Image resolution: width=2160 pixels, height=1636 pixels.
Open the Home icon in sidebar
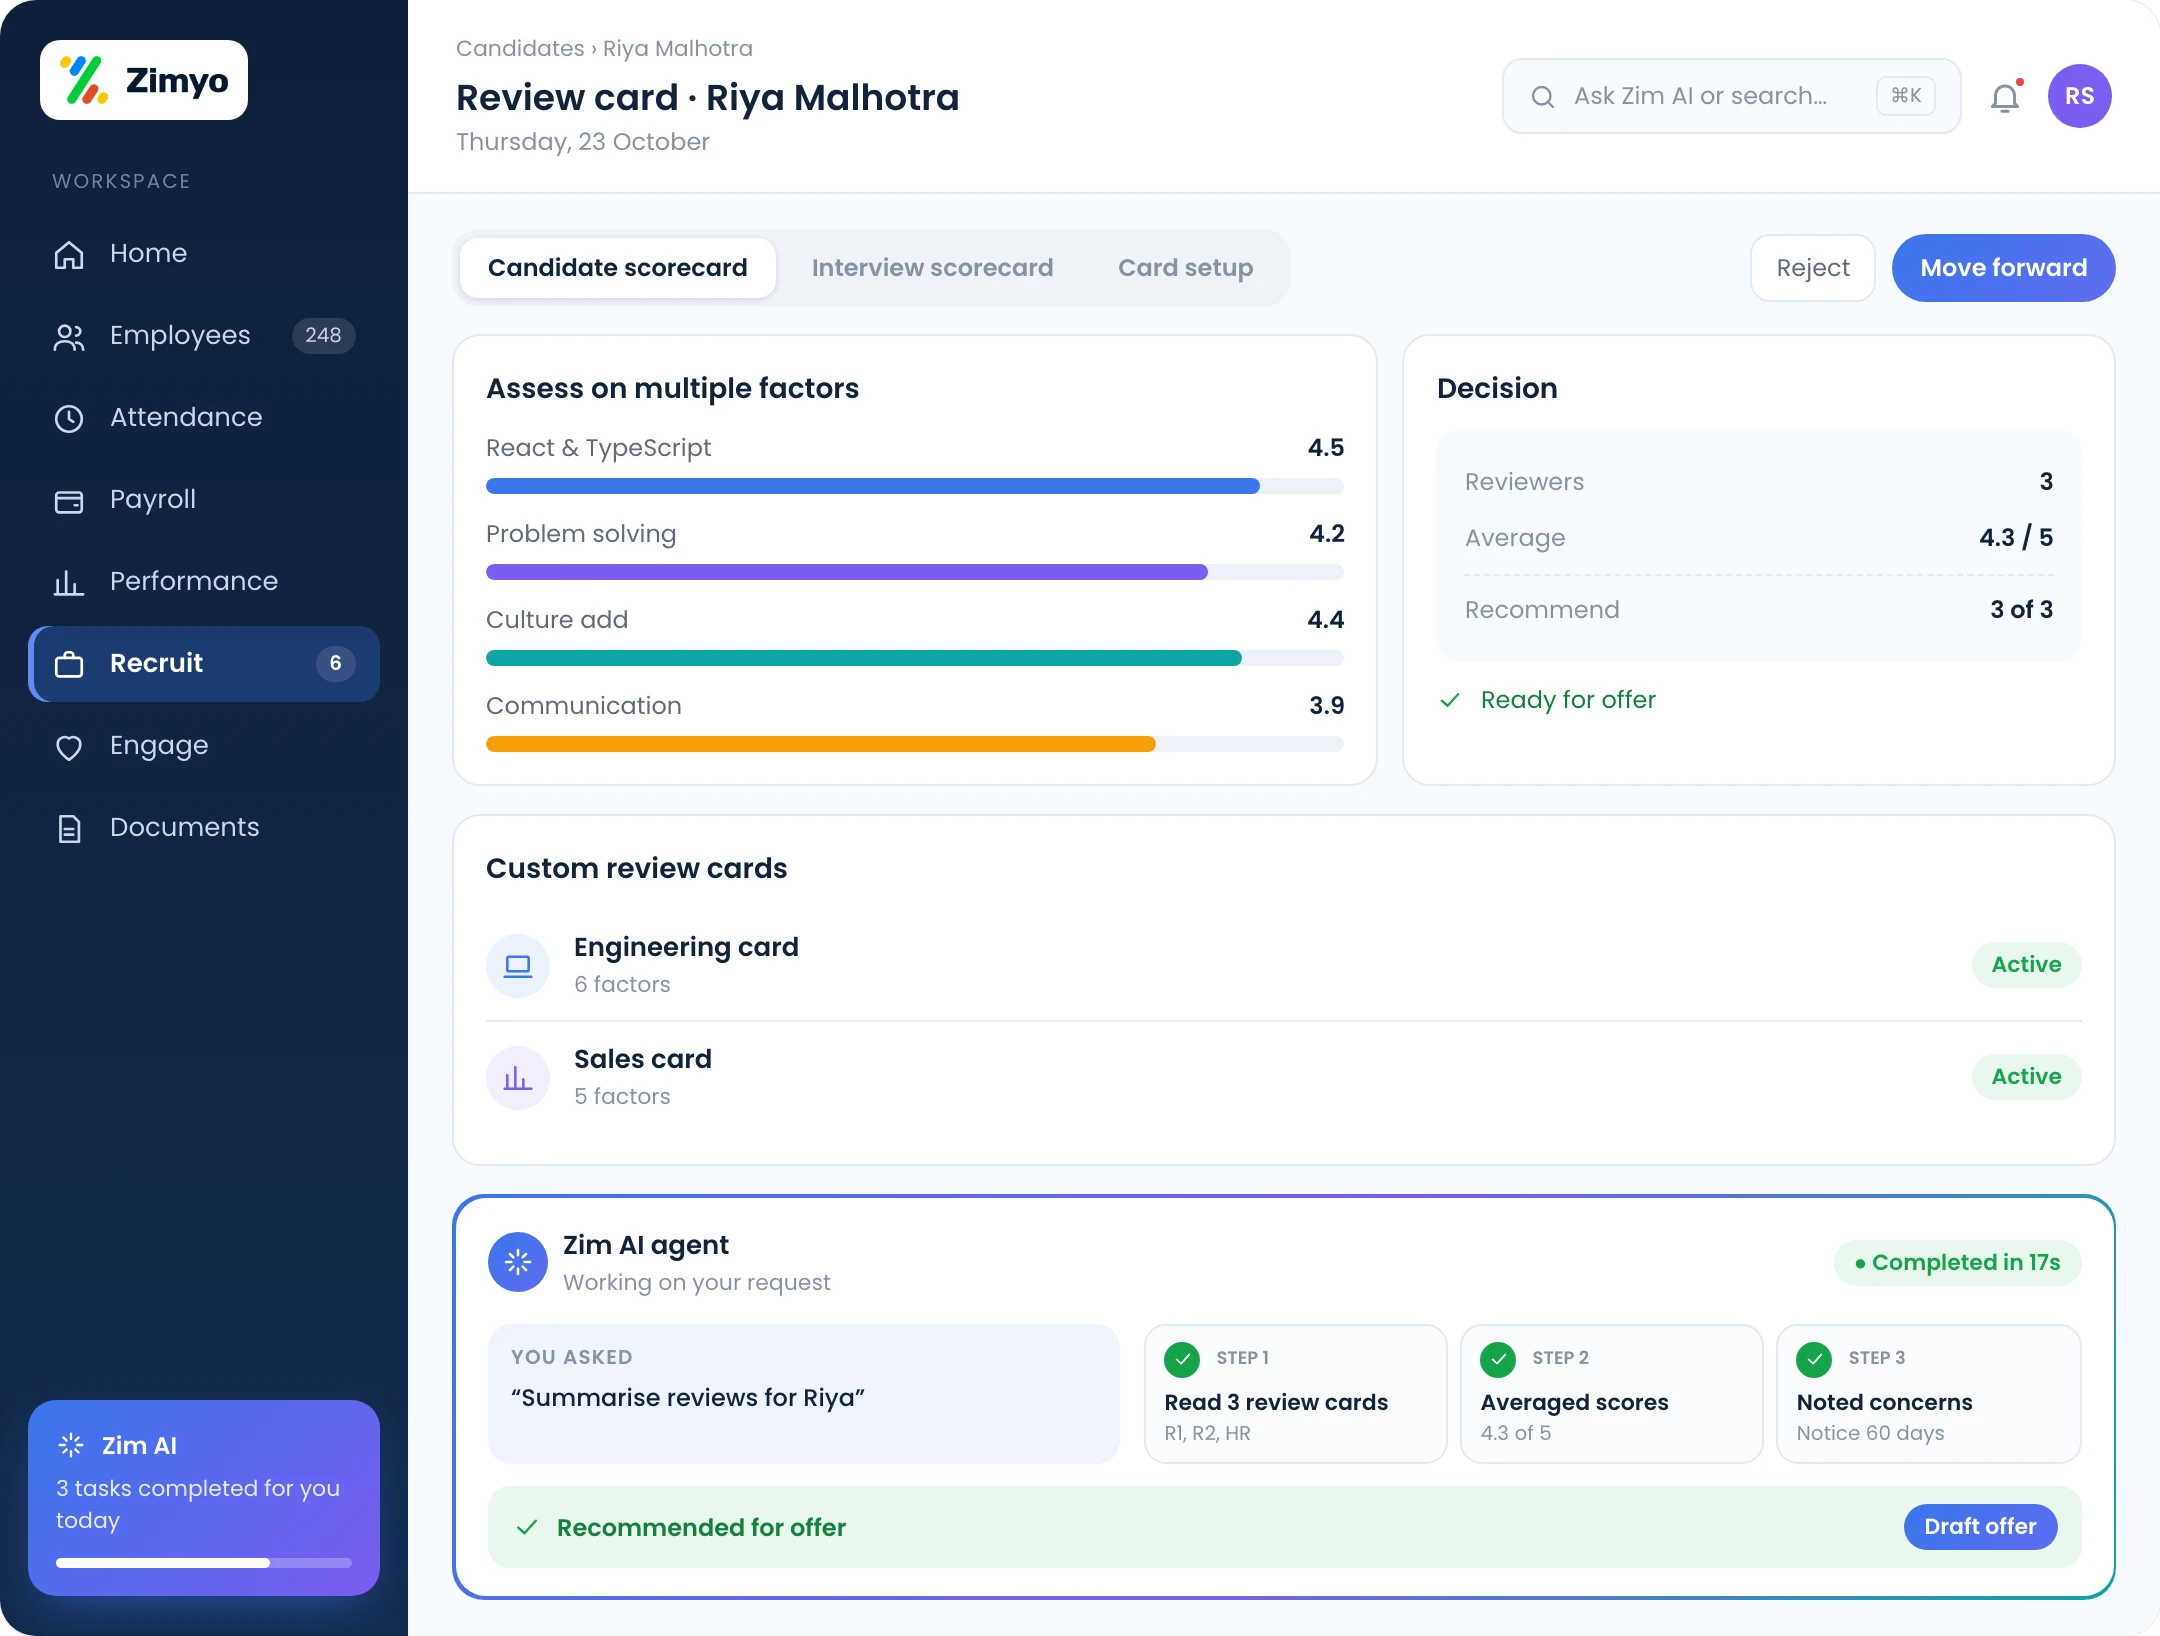click(x=69, y=254)
